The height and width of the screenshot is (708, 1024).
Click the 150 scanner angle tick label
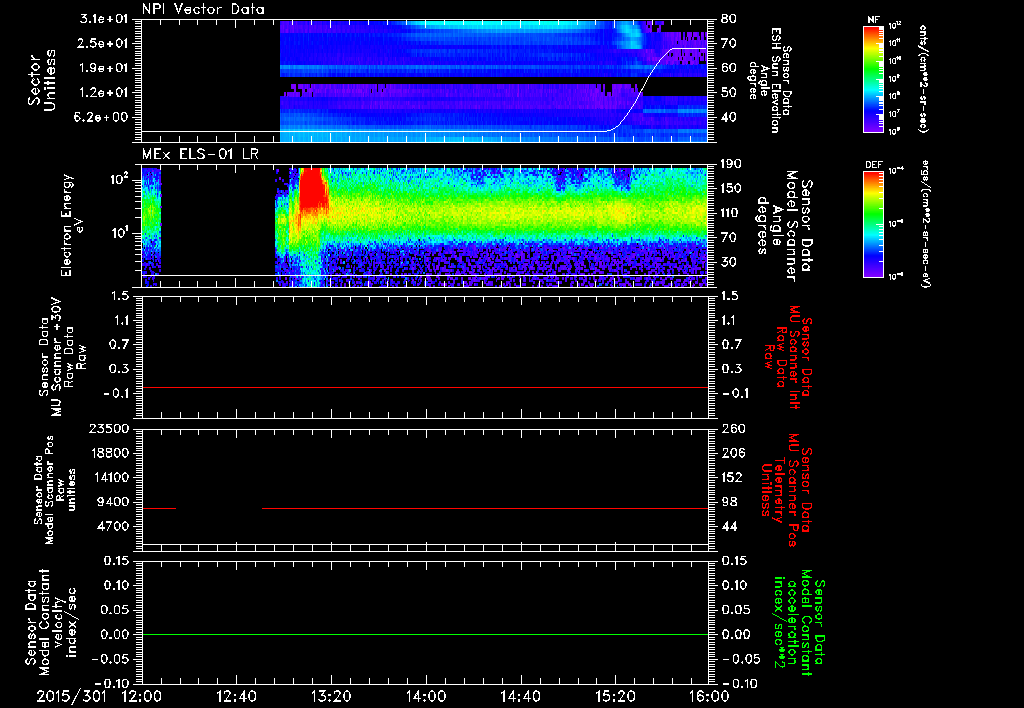[731, 189]
